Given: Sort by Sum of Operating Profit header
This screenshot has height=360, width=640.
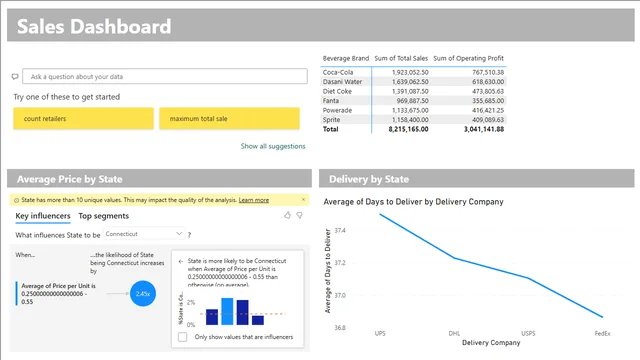Looking at the screenshot, I should pyautogui.click(x=469, y=58).
